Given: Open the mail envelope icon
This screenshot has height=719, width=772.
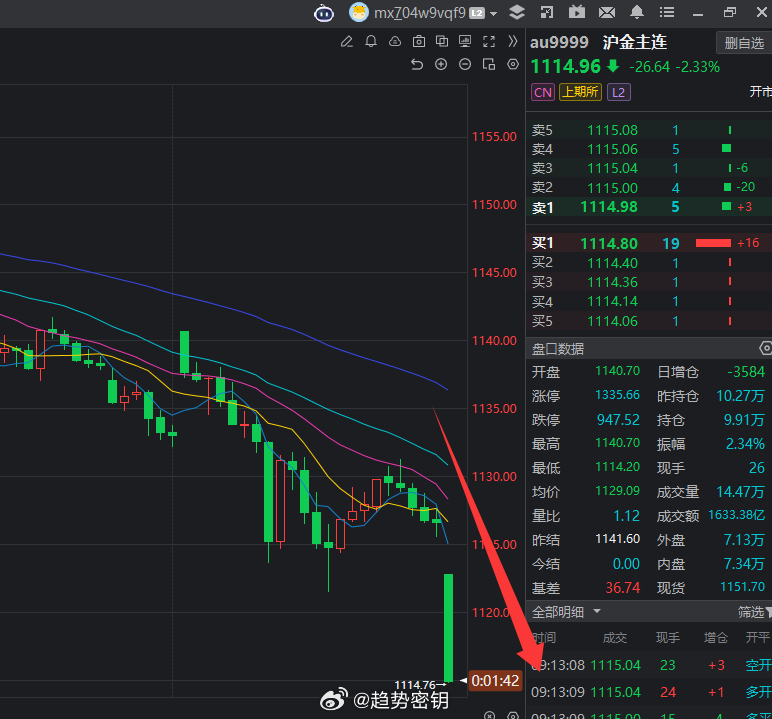Looking at the screenshot, I should coord(607,12).
